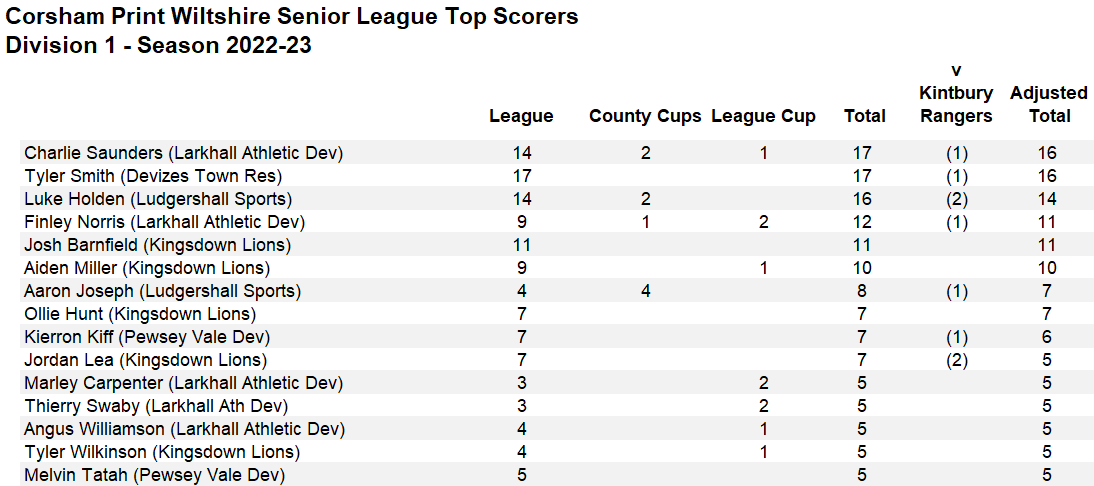The height and width of the screenshot is (486, 1094).
Task: Select the Jordan Lea row name
Action: (145, 360)
